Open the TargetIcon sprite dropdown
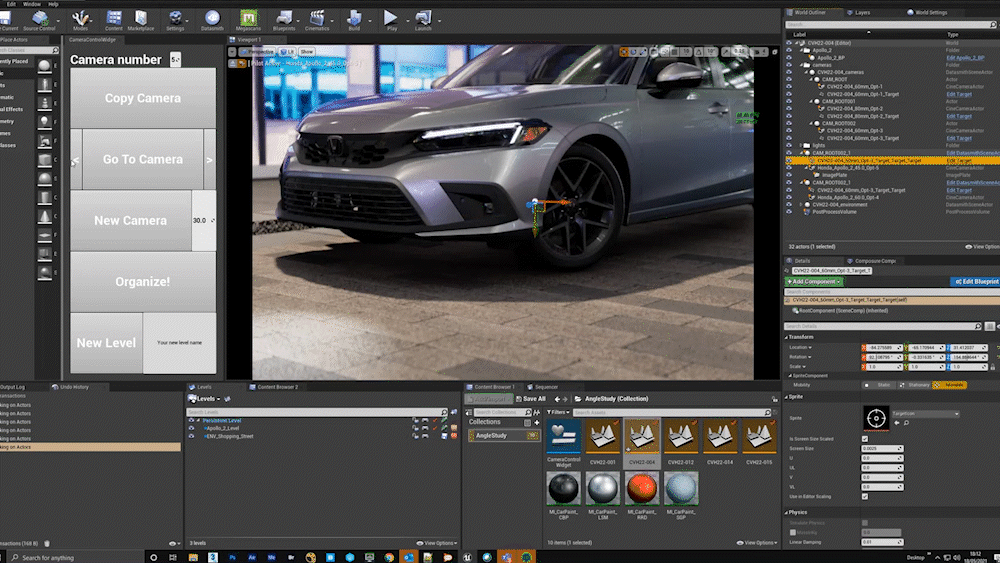1000x563 pixels. [928, 414]
